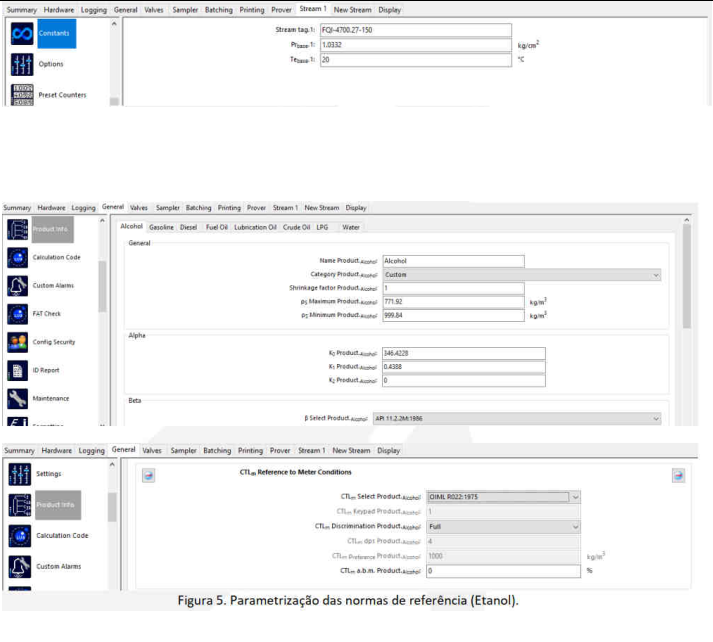Click the K2 Product Alcohol field
713x642 pixels.
[464, 381]
